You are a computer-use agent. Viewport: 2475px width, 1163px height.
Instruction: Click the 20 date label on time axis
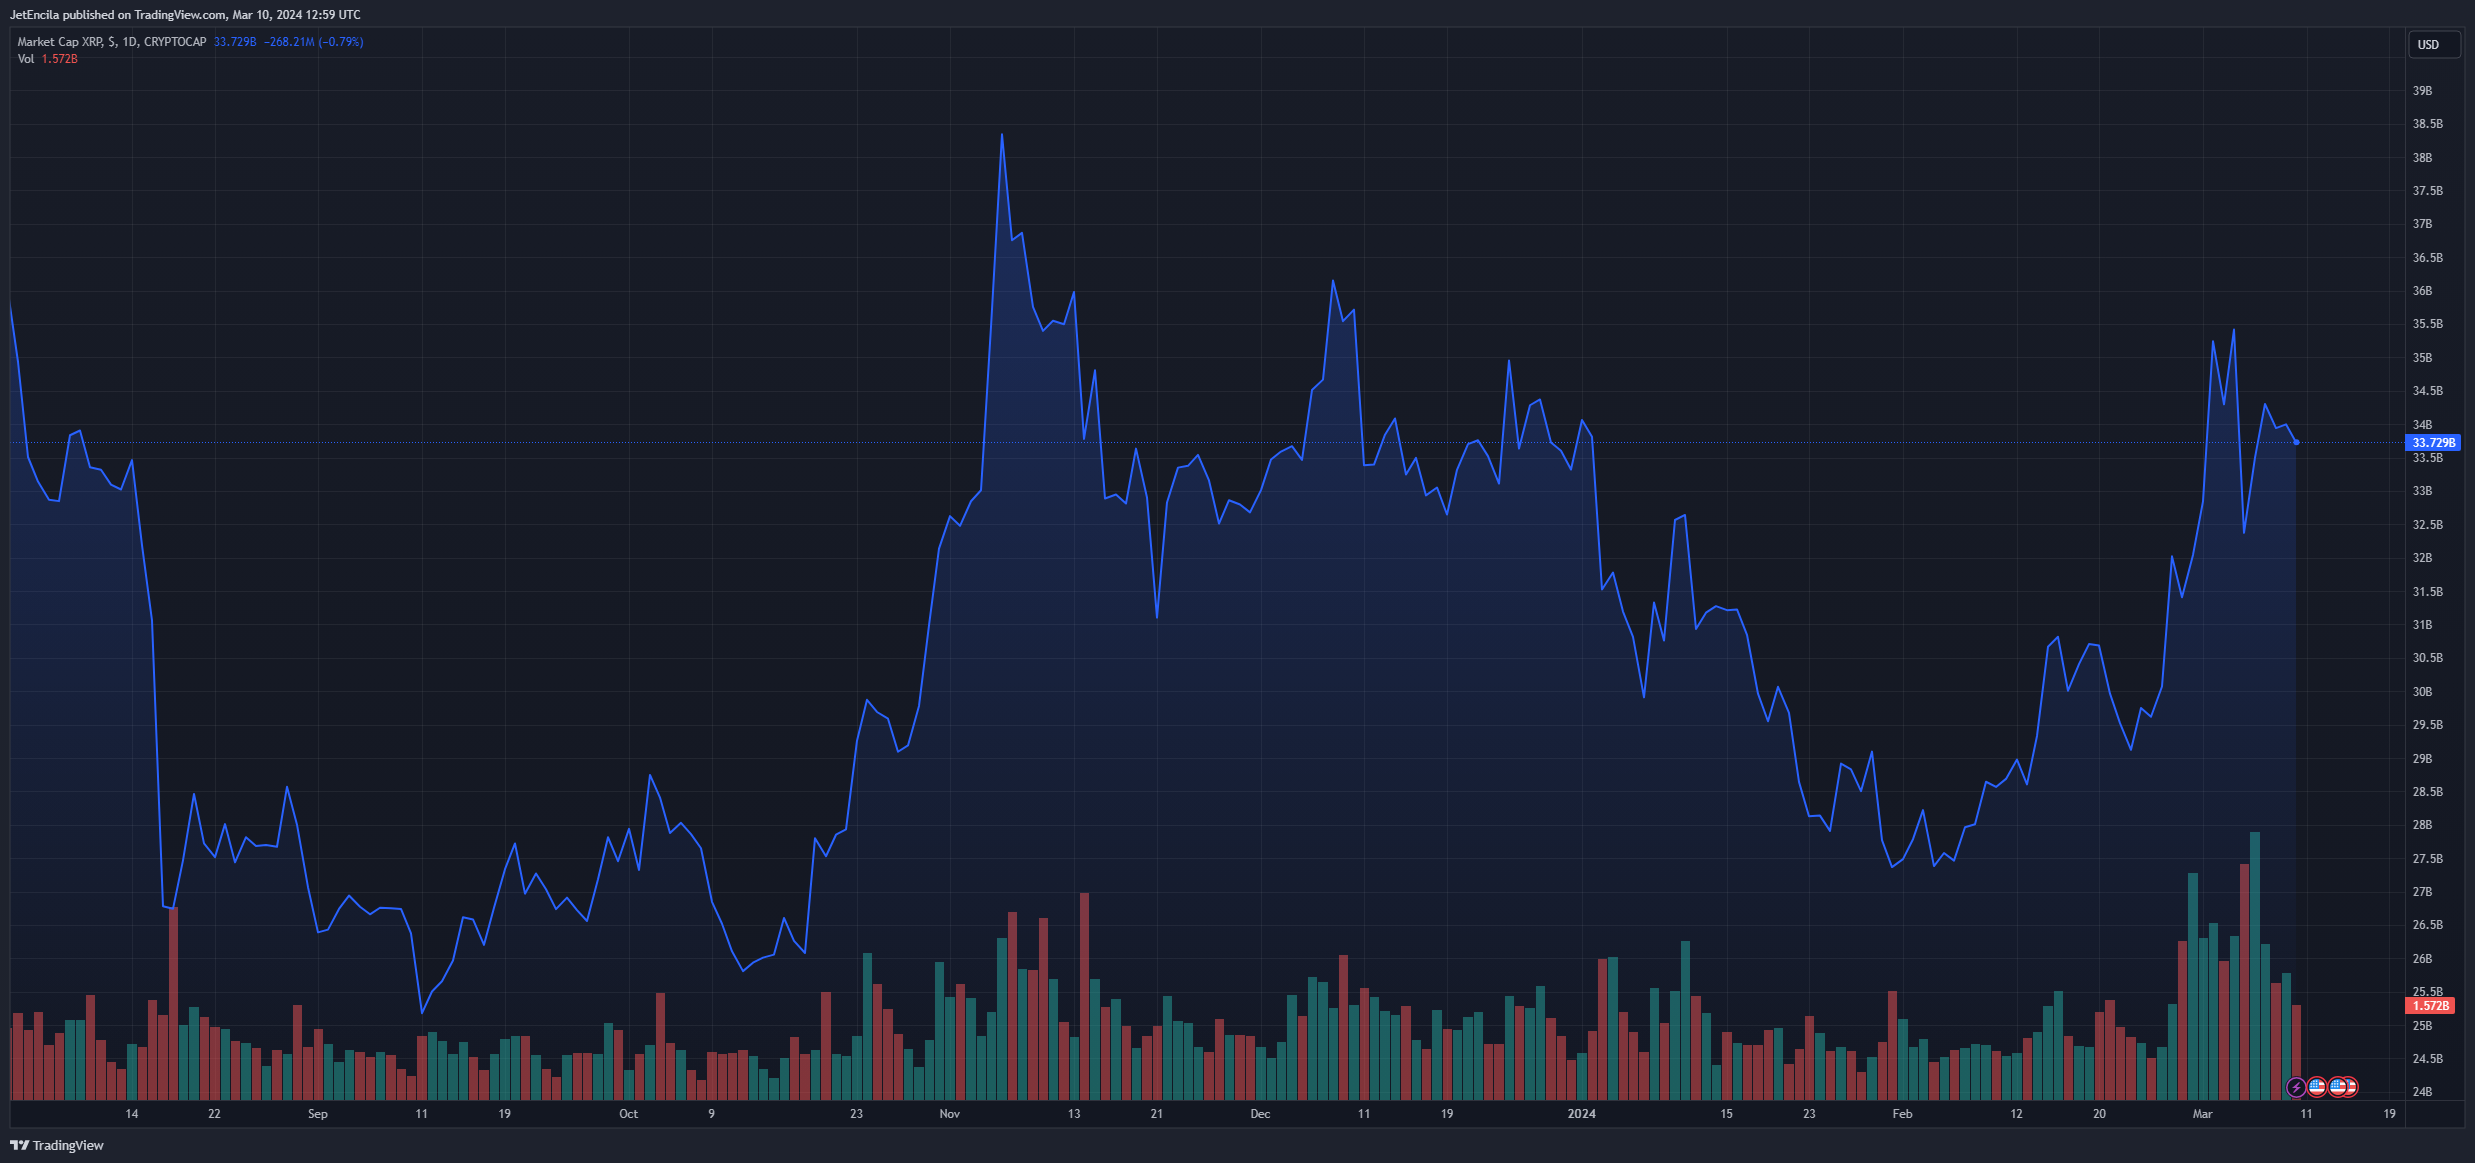(2099, 1114)
